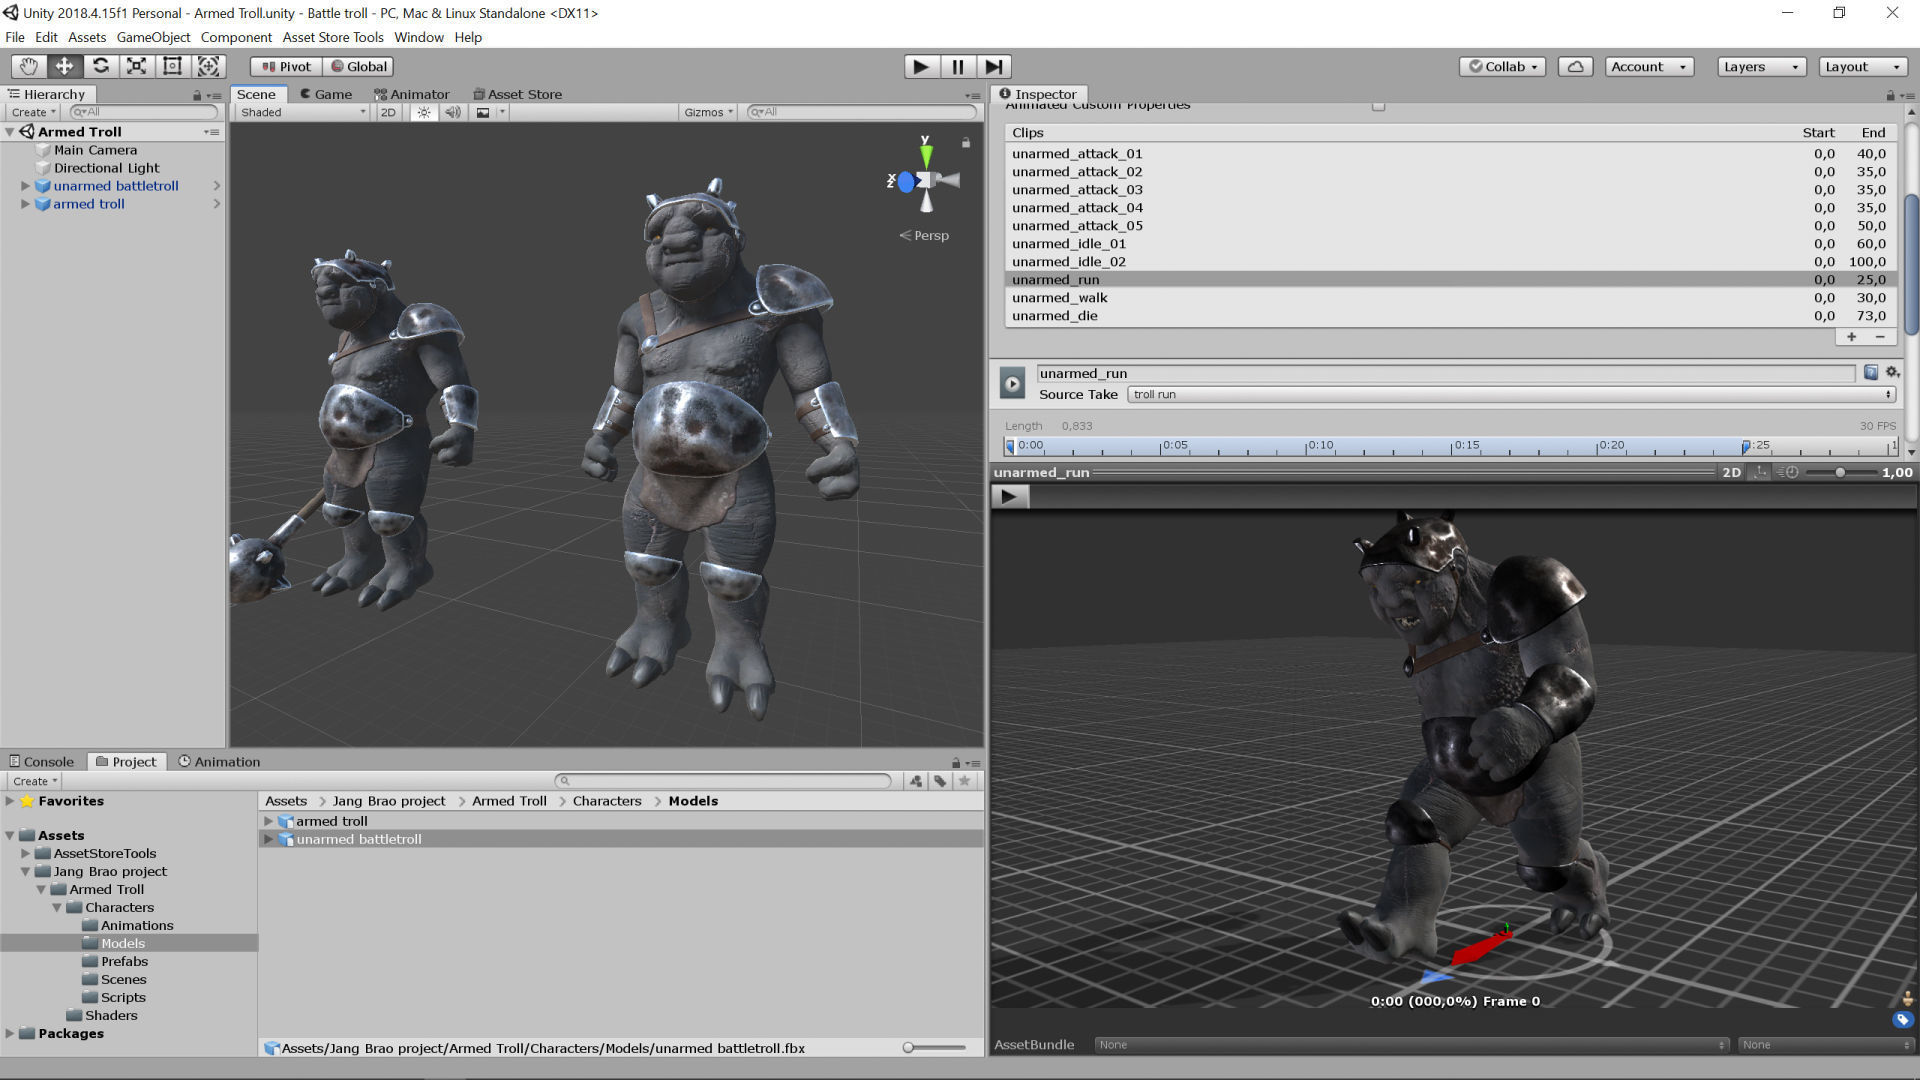Click the avatar icon in preview corner
1920x1080 pixels.
coord(1907,998)
